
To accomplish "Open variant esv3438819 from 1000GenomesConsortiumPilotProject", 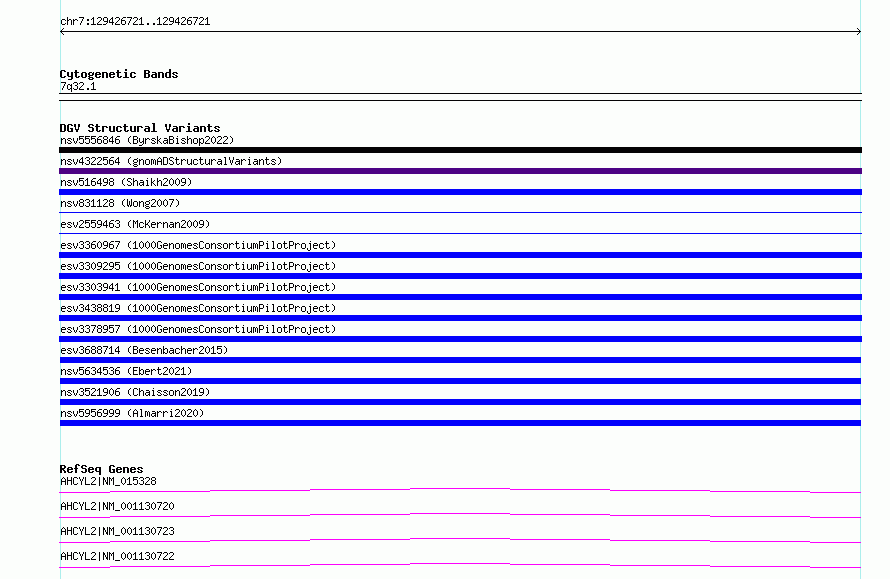I will point(198,308).
